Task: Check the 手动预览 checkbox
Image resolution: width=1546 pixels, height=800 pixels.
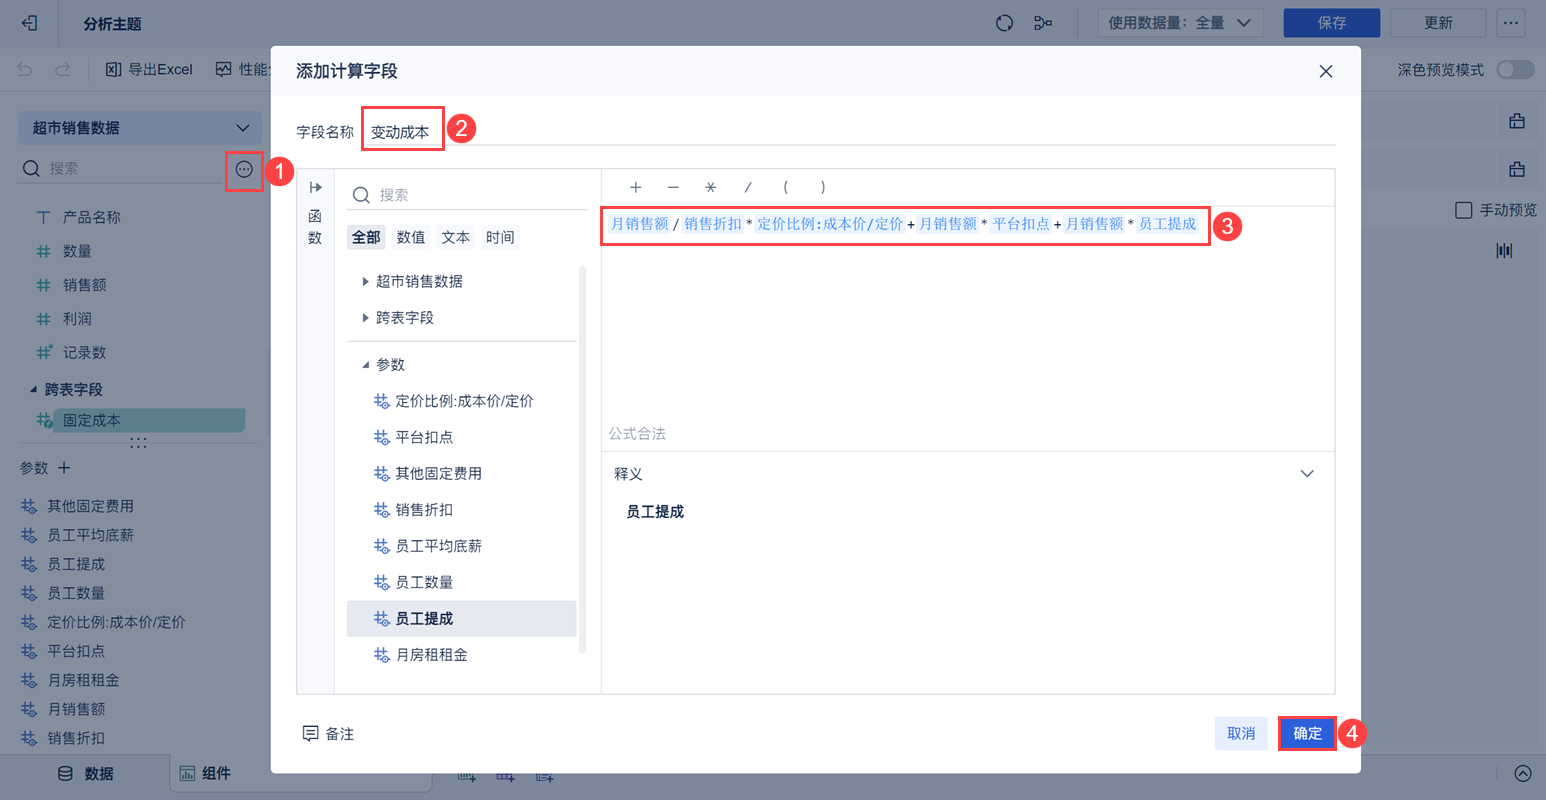Action: coord(1464,210)
